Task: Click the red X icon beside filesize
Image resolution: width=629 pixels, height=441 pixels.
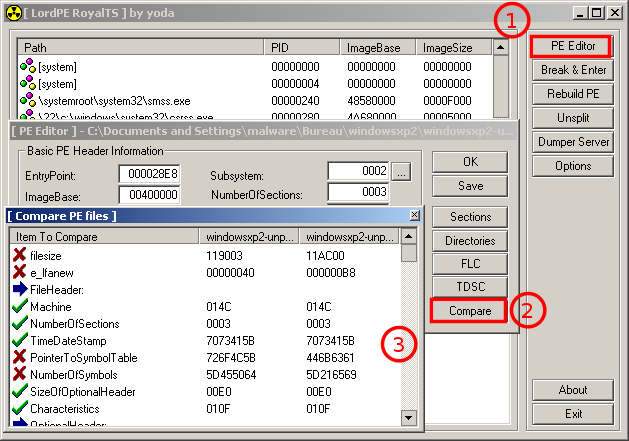Action: pos(19,255)
